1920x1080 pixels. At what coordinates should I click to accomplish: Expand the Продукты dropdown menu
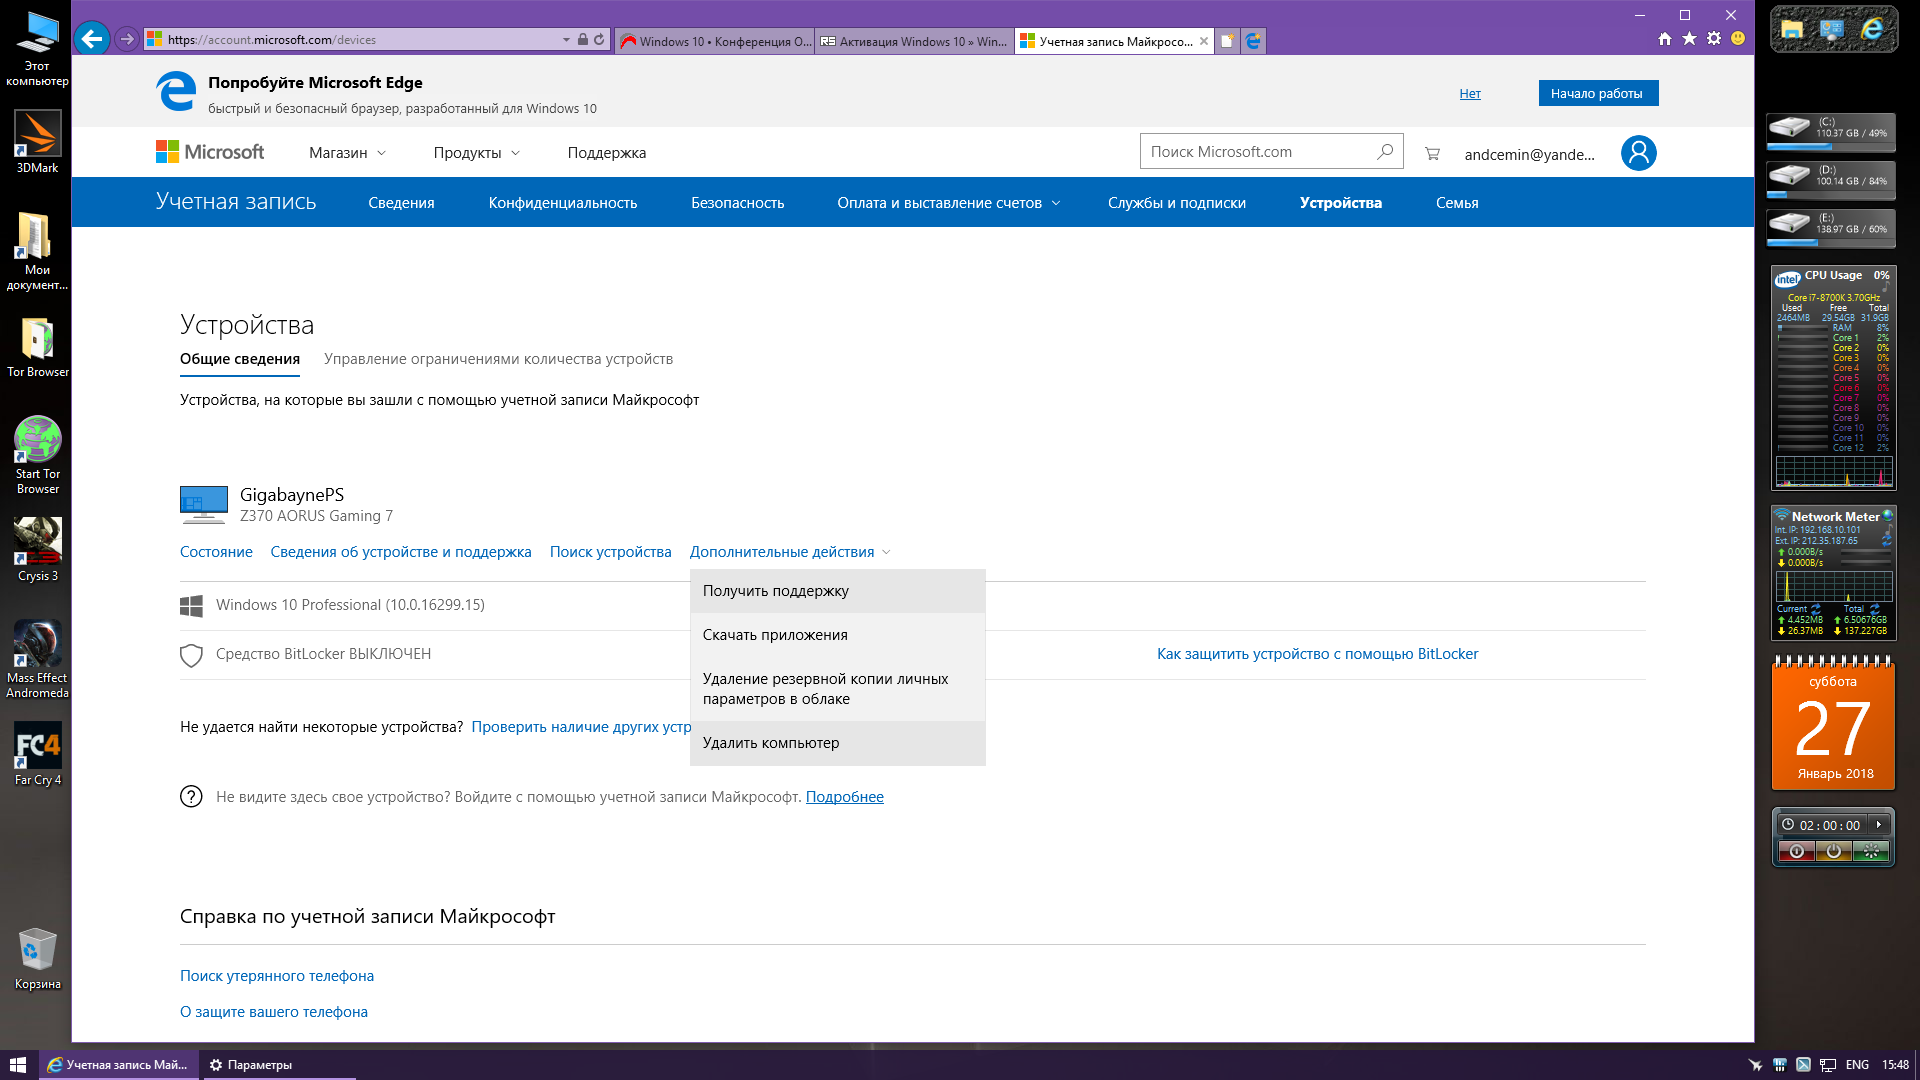point(476,153)
